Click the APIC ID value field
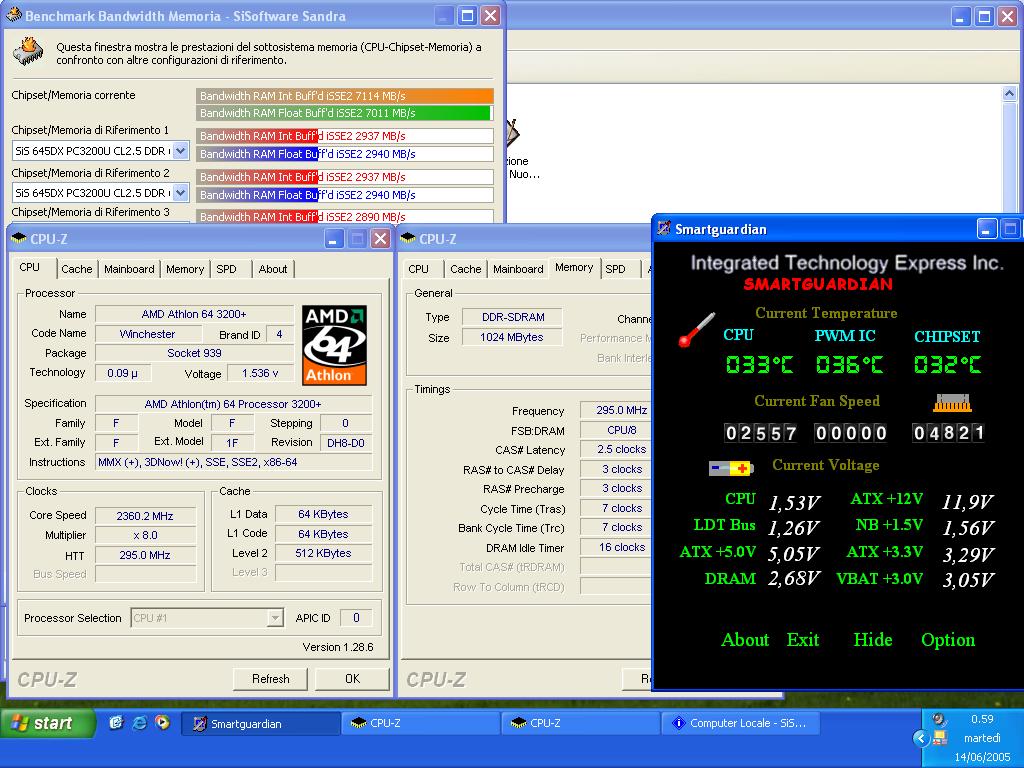This screenshot has width=1024, height=768. point(356,618)
